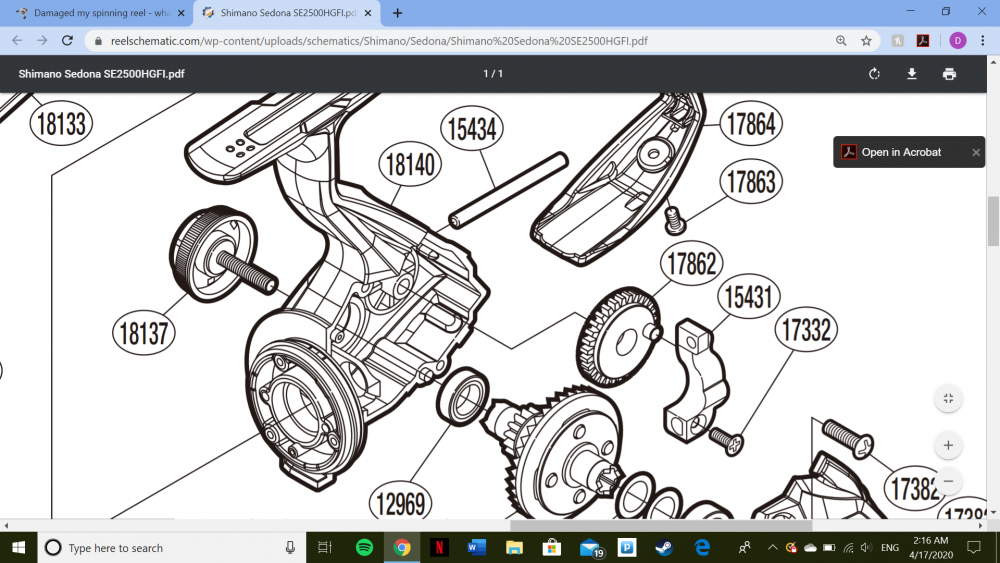This screenshot has width=1000, height=563.
Task: Open File Explorer from the taskbar
Action: click(x=514, y=548)
